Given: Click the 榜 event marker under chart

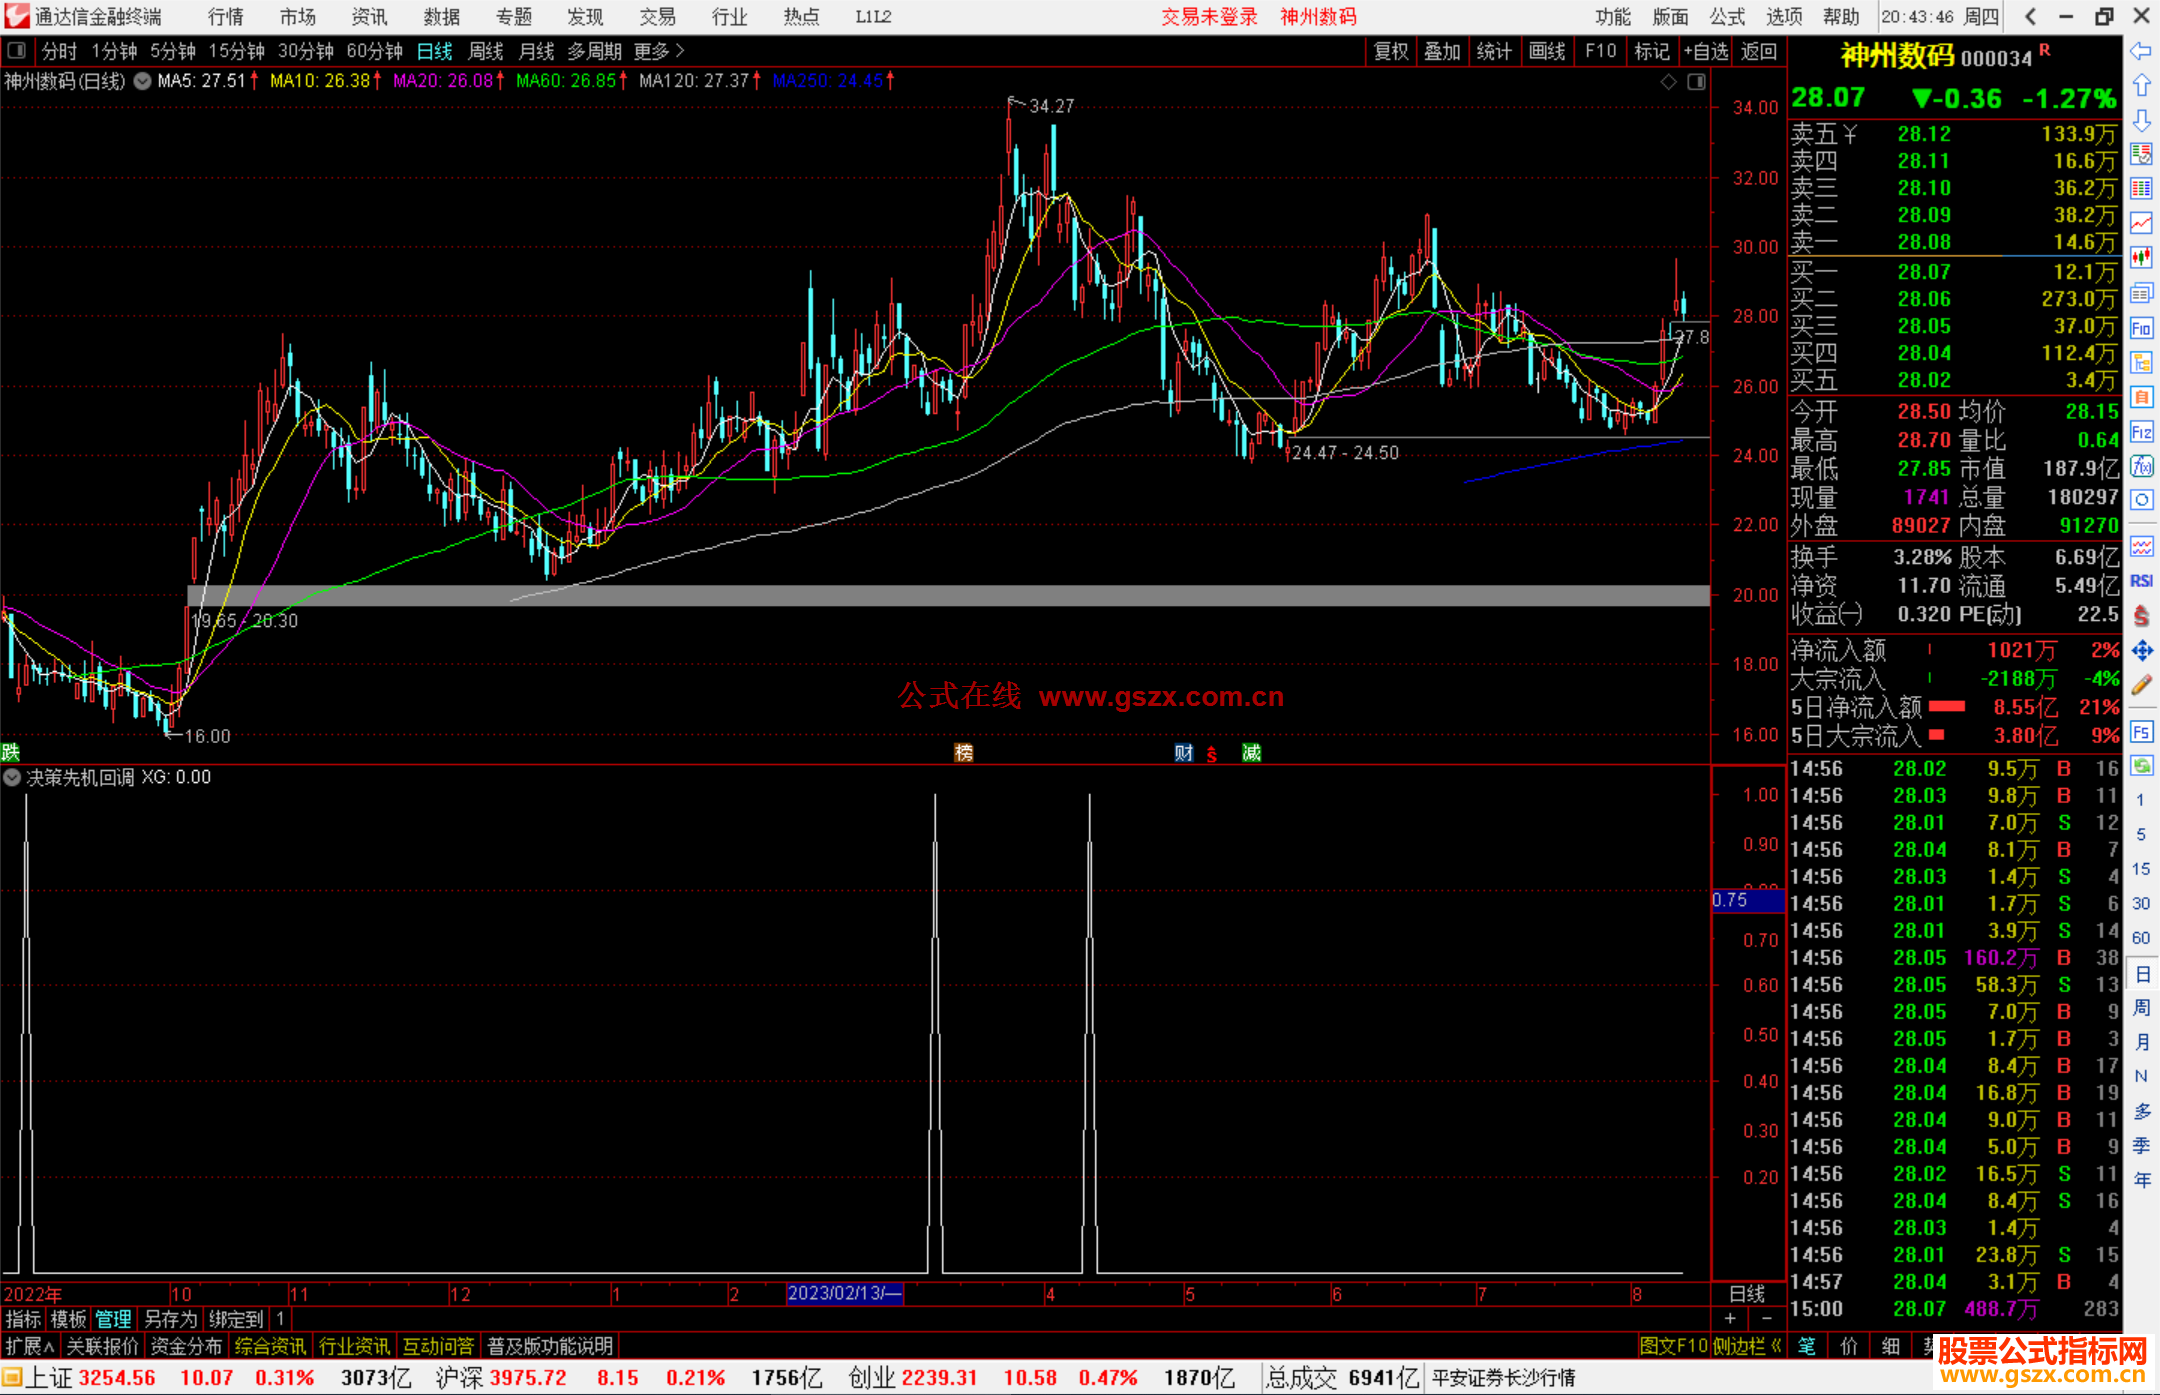Looking at the screenshot, I should pyautogui.click(x=964, y=753).
